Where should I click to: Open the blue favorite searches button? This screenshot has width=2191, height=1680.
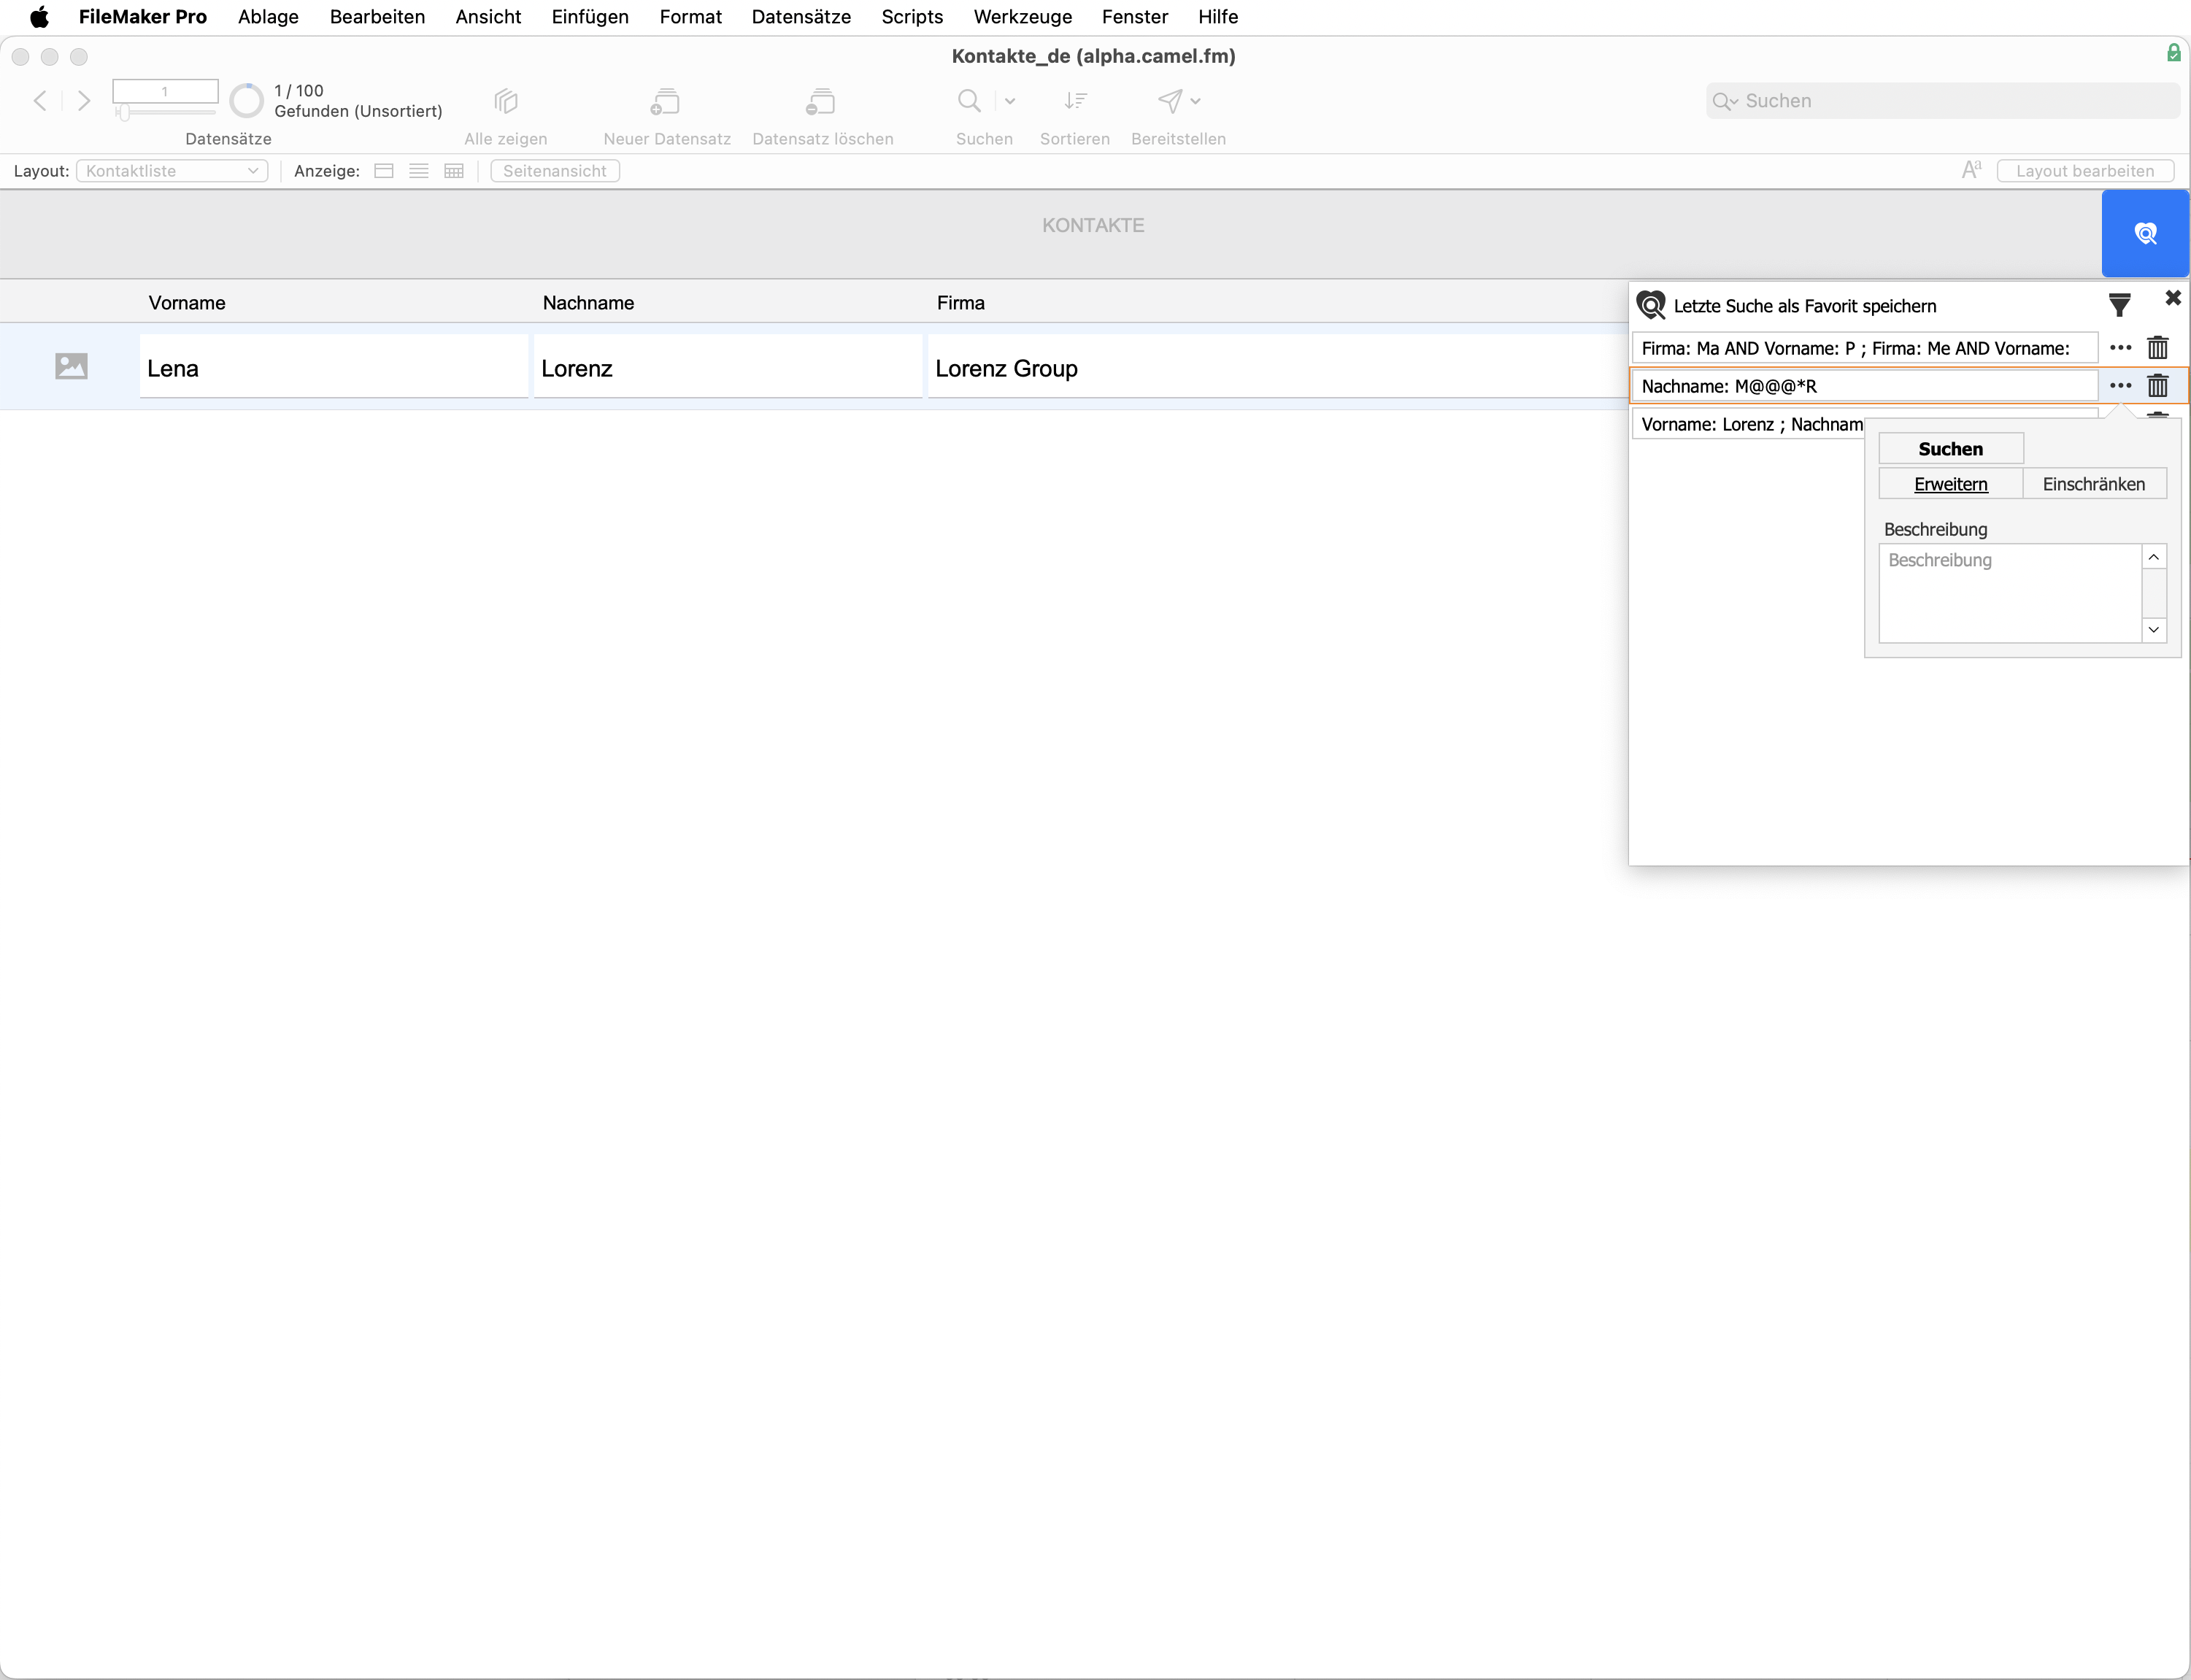click(2145, 233)
